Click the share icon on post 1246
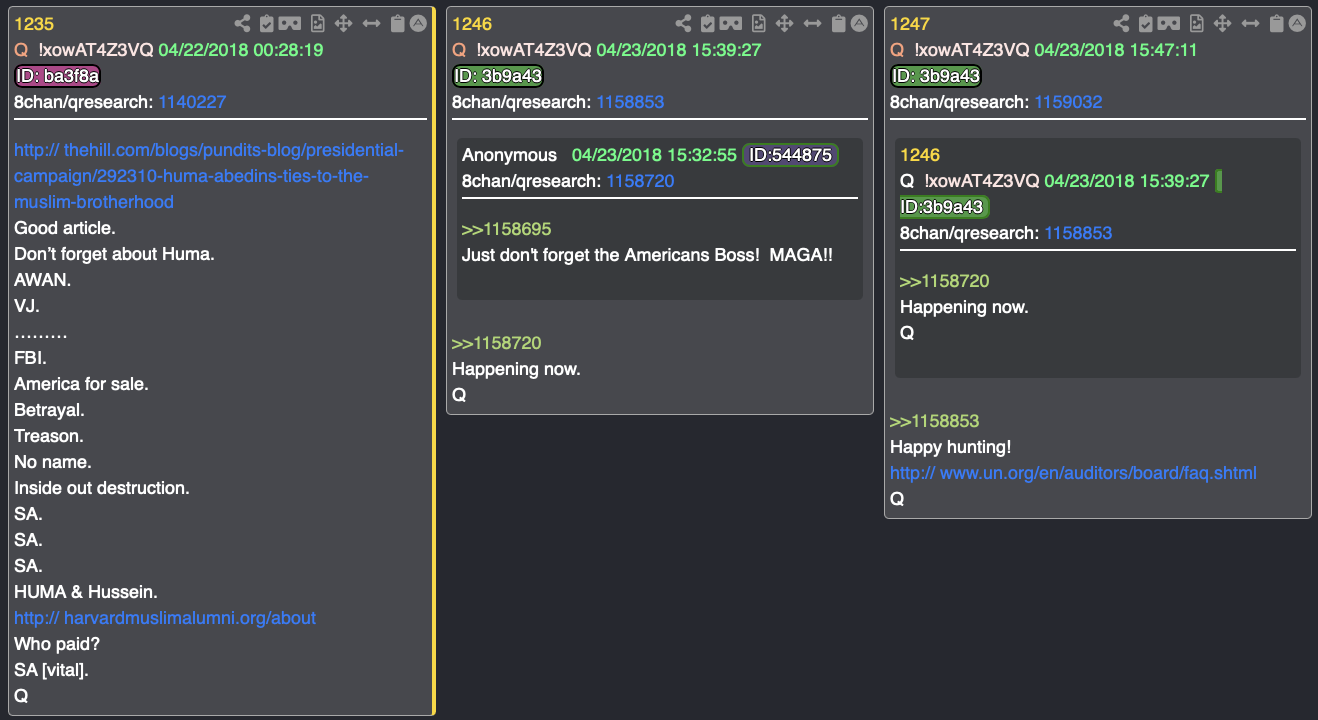1318x720 pixels. point(683,23)
